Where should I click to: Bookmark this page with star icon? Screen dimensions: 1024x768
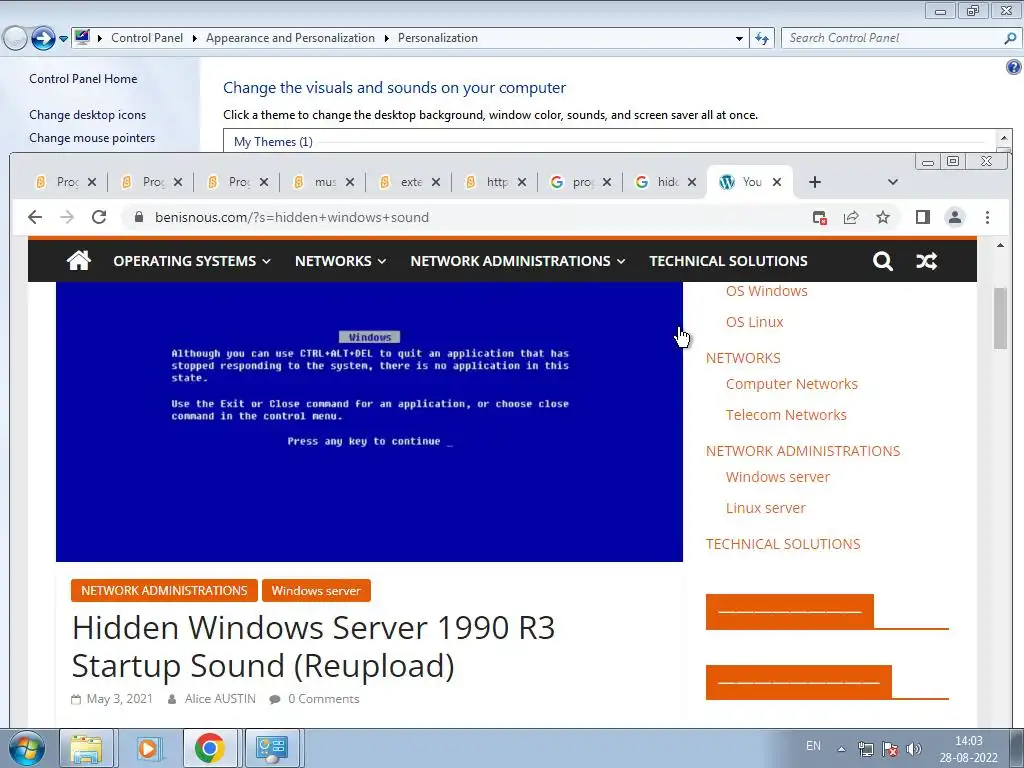click(883, 217)
